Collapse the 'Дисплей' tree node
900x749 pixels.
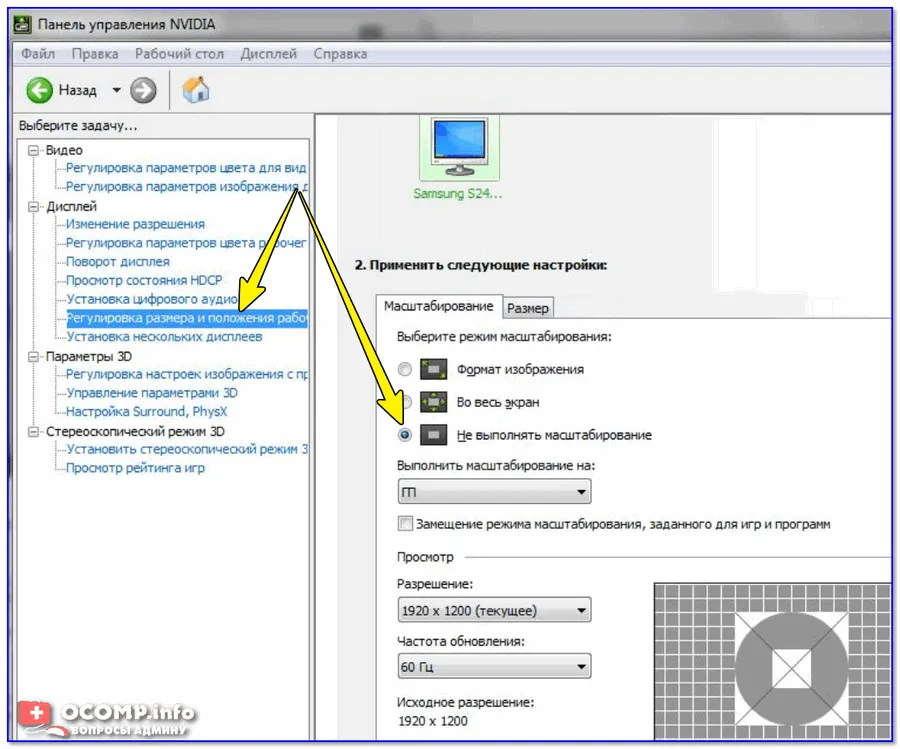[x=34, y=207]
